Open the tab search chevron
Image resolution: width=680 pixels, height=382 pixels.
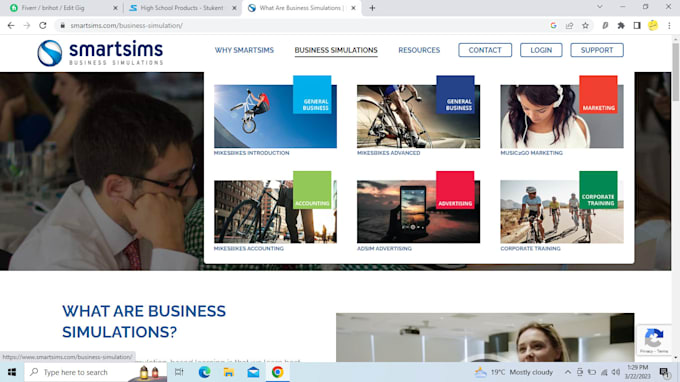(599, 7)
